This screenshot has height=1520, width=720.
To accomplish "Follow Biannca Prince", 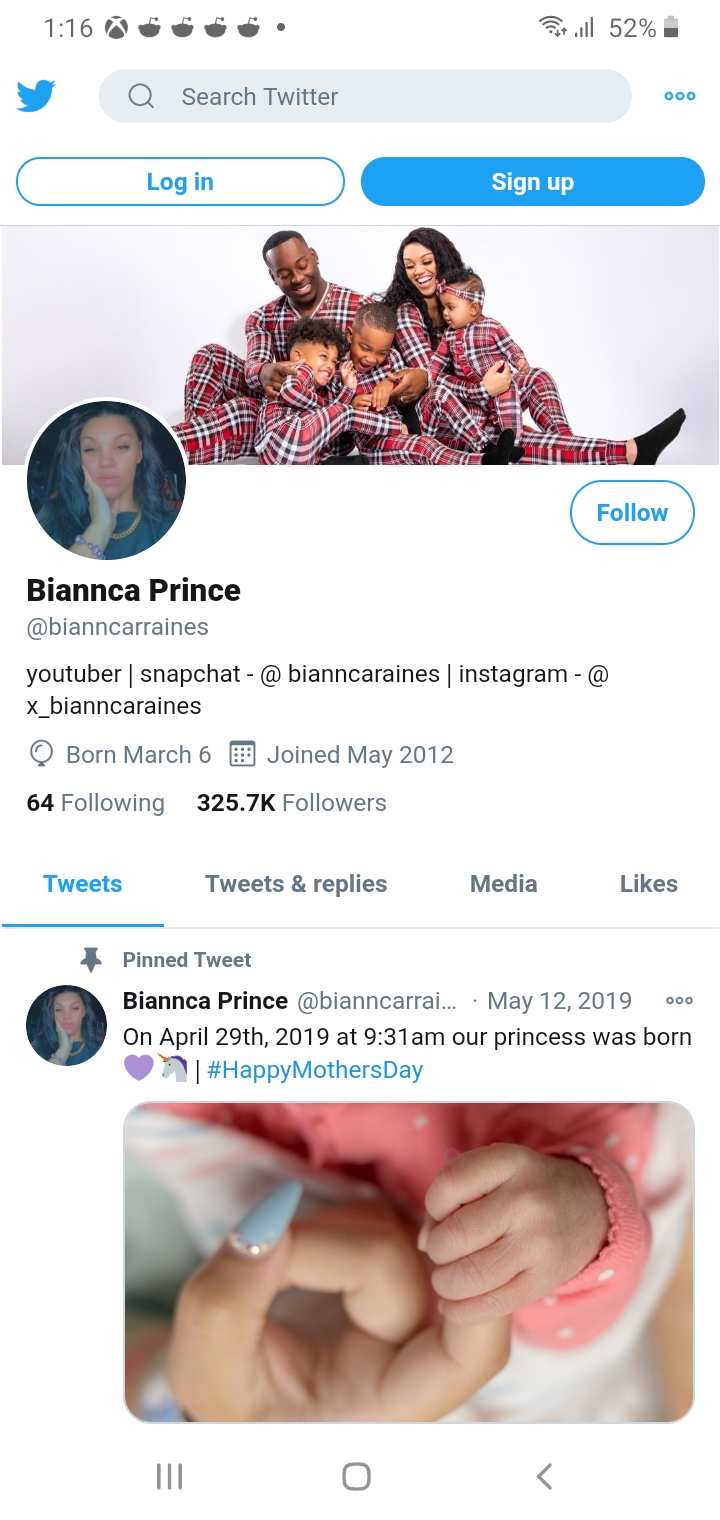I will pyautogui.click(x=632, y=513).
